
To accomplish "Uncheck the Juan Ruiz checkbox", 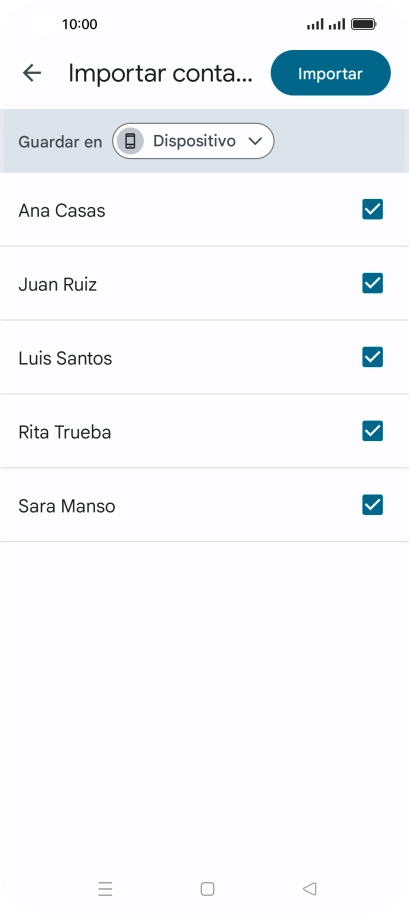I will 373,283.
